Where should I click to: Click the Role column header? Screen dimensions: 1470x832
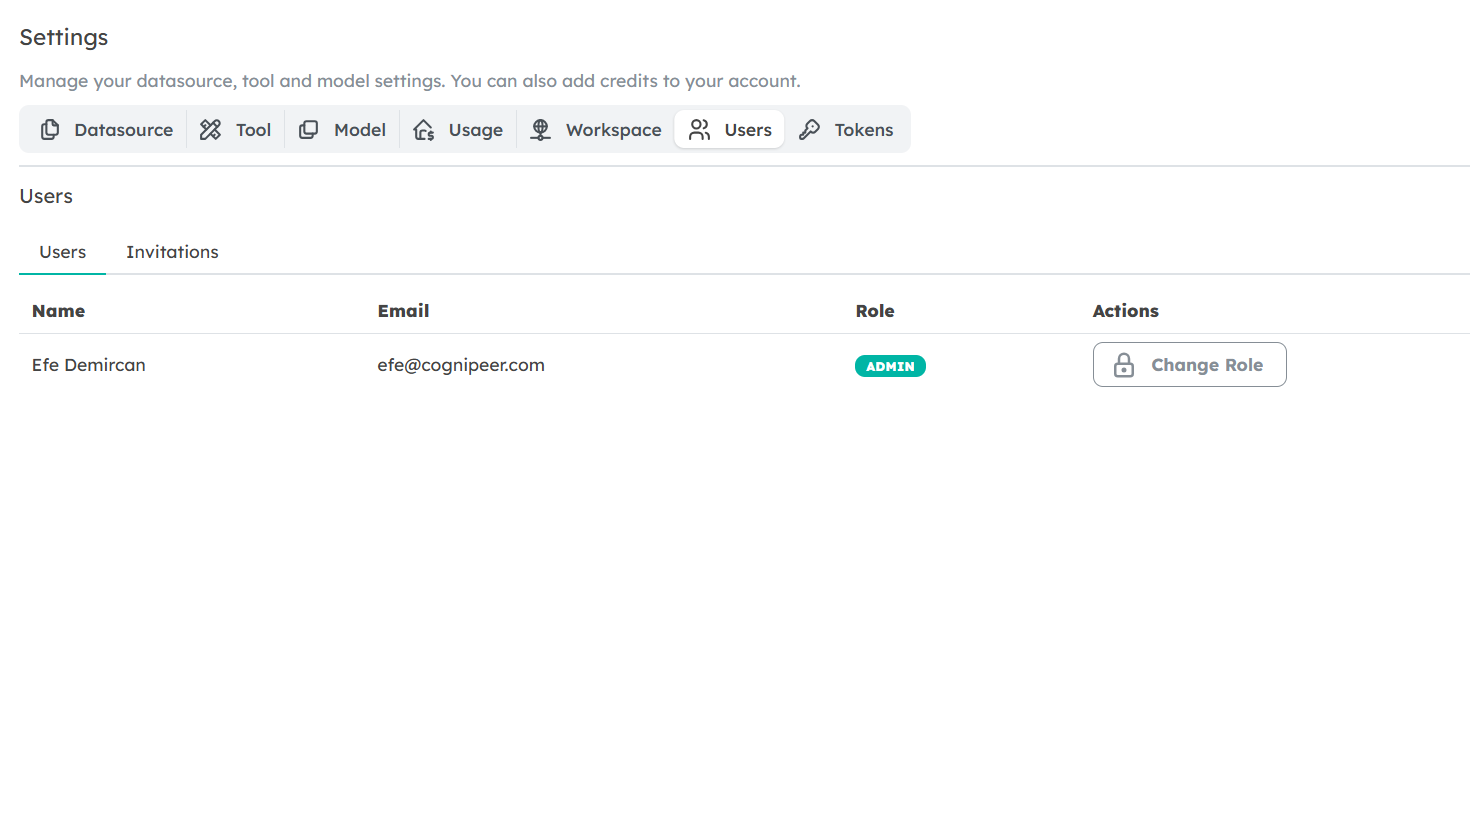pyautogui.click(x=875, y=310)
